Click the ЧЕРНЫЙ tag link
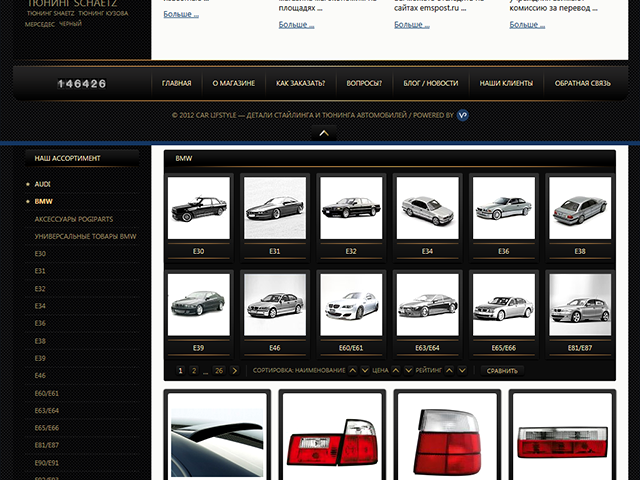This screenshot has height=480, width=640. 71,24
